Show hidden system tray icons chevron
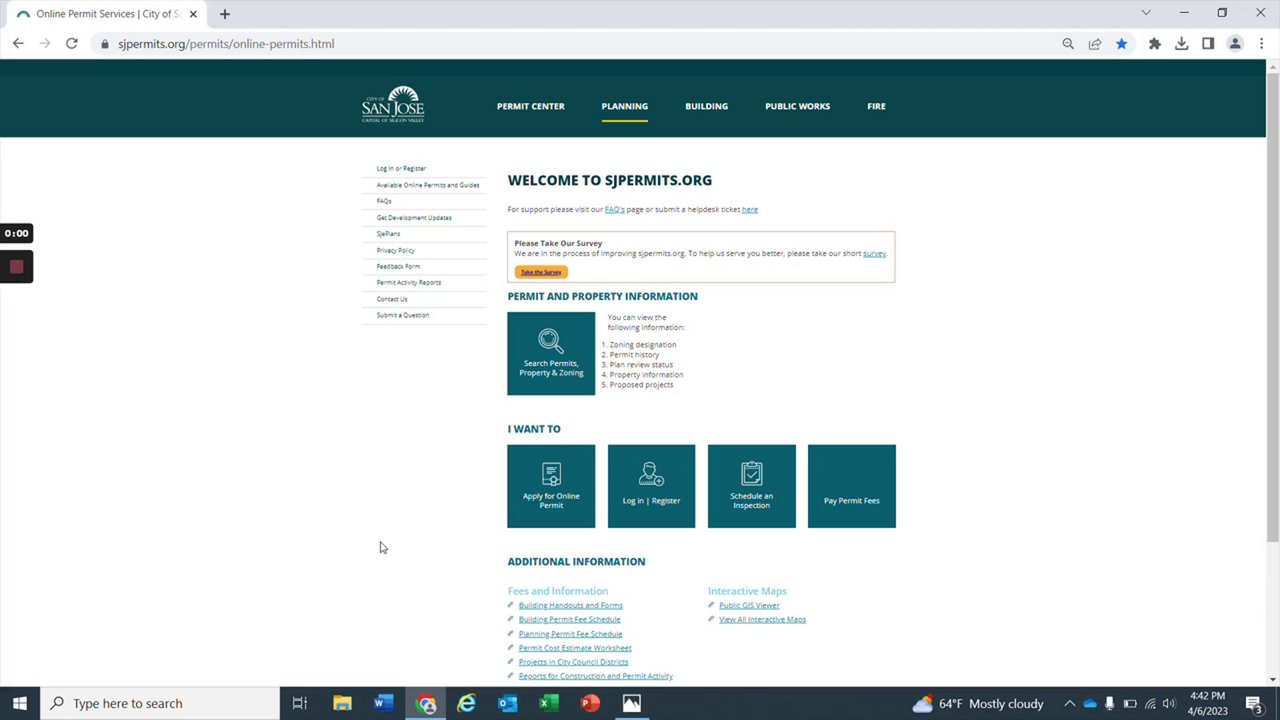Viewport: 1280px width, 720px height. [1069, 703]
